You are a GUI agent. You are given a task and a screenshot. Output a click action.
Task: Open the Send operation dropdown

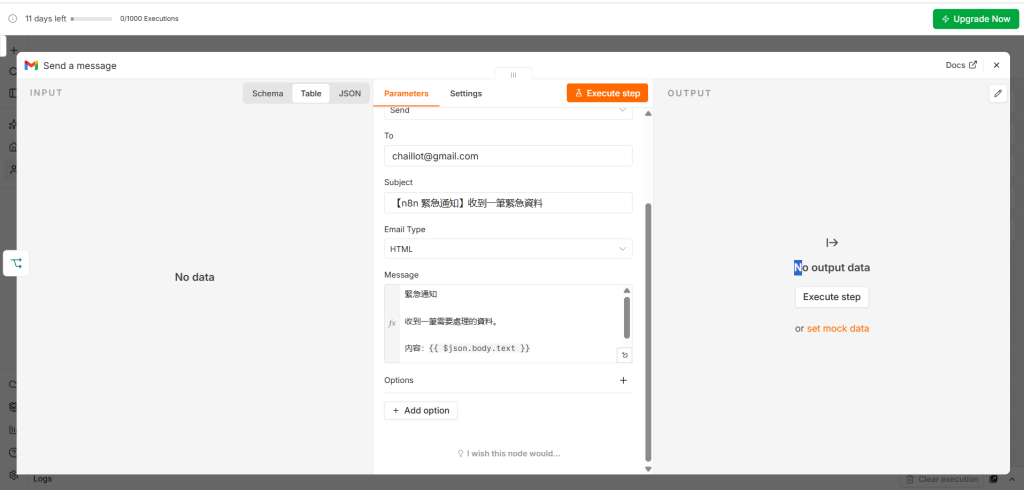(508, 111)
